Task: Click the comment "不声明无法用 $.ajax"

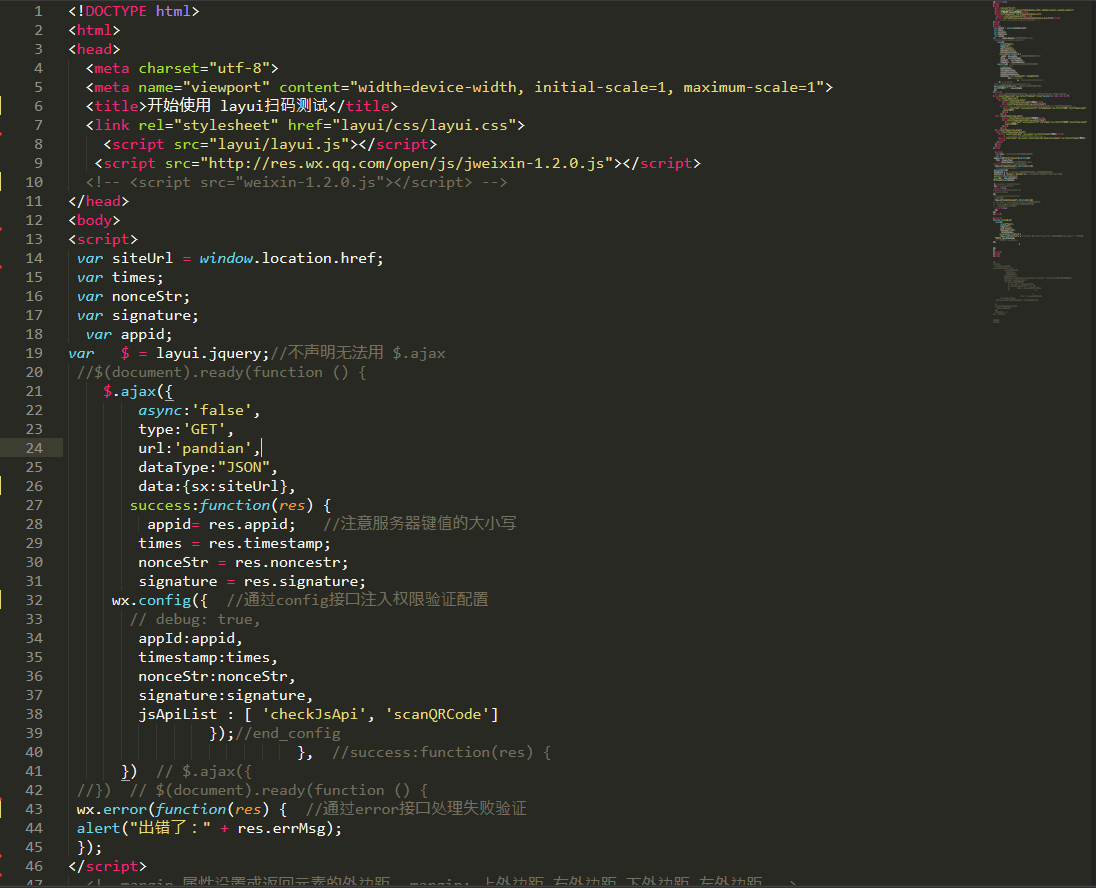Action: [x=366, y=352]
